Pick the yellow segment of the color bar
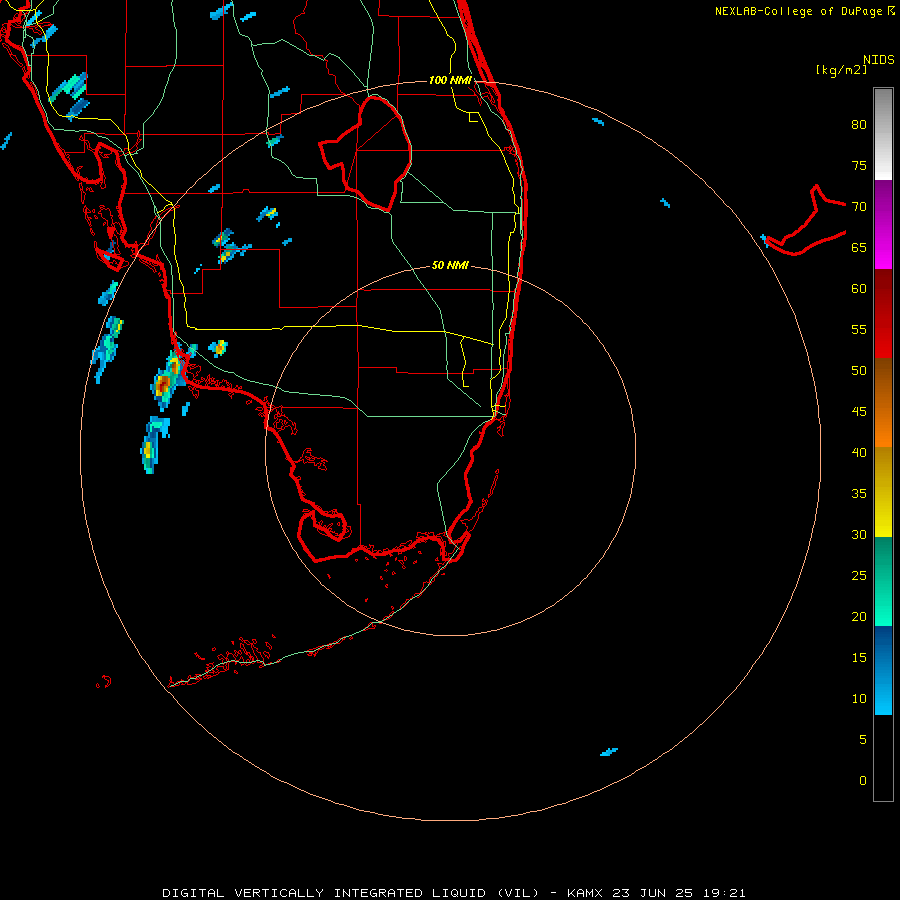Viewport: 900px width, 900px height. 883,492
